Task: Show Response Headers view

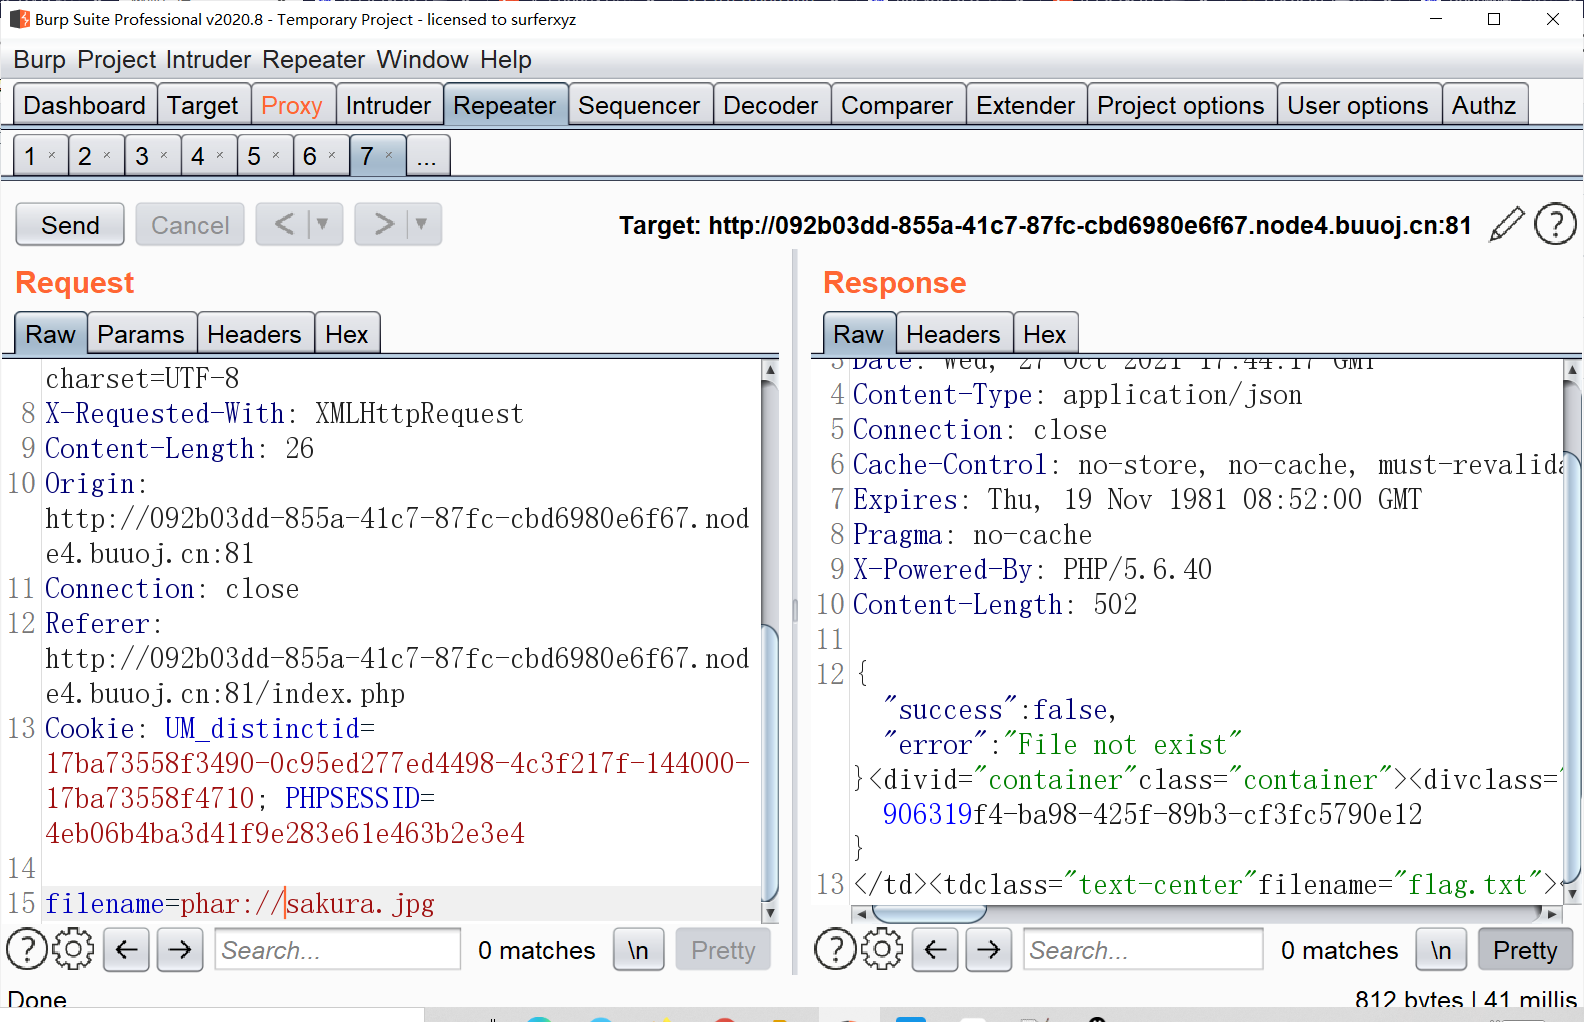Action: (953, 334)
